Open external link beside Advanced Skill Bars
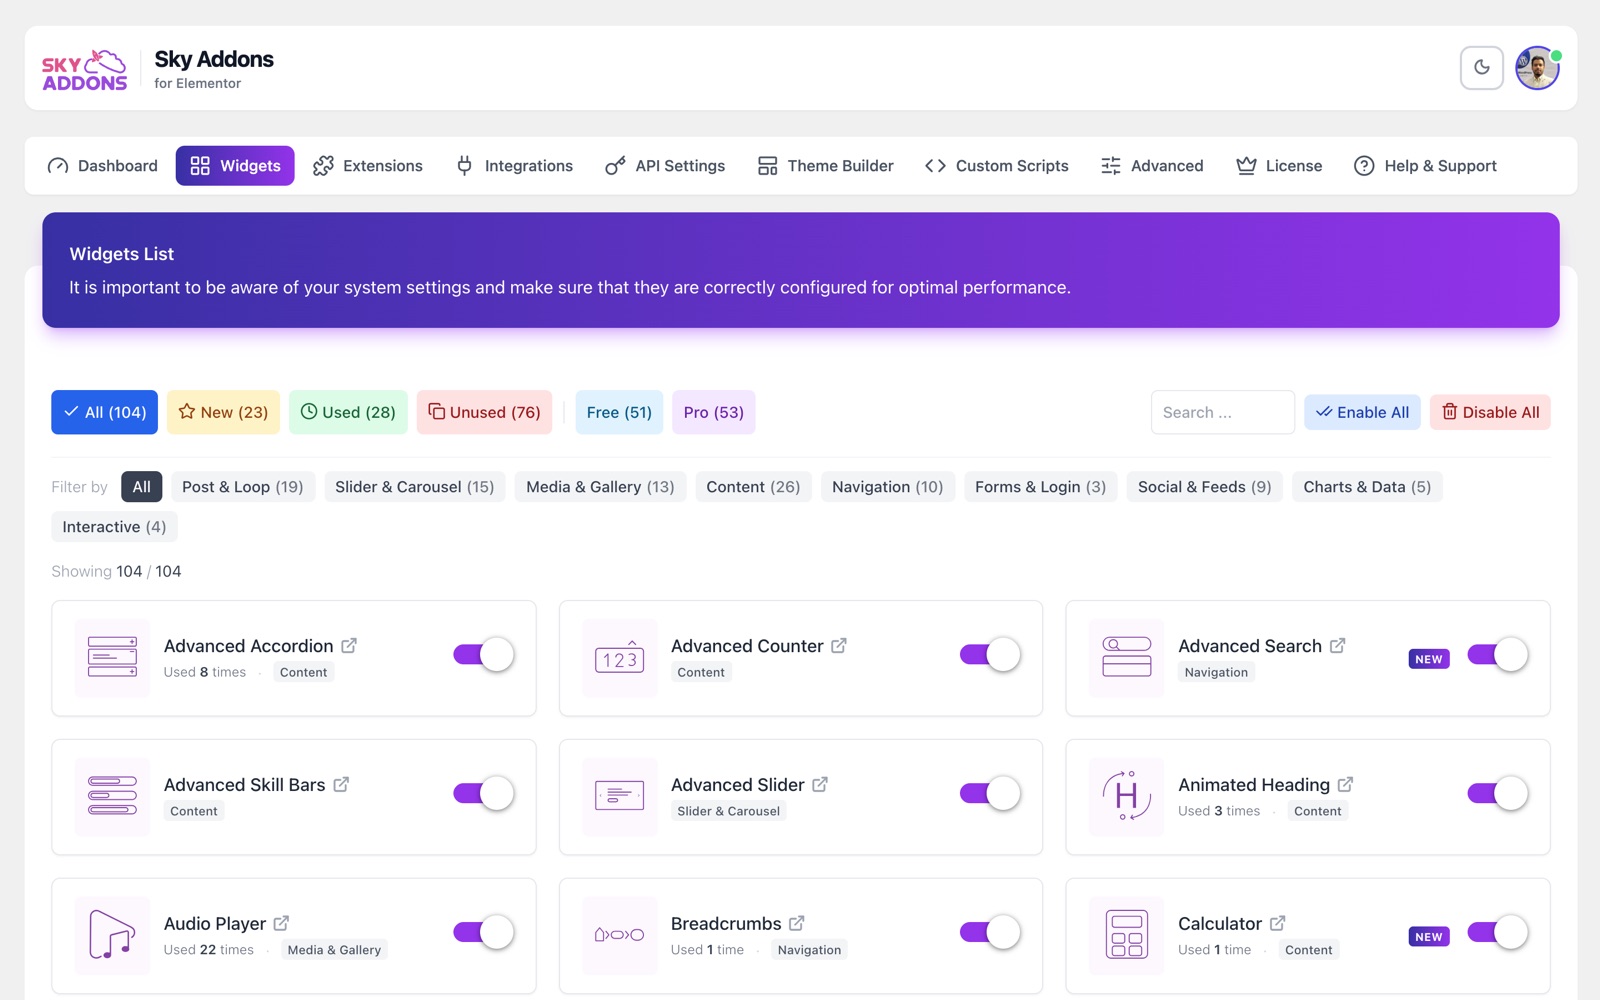 tap(341, 785)
